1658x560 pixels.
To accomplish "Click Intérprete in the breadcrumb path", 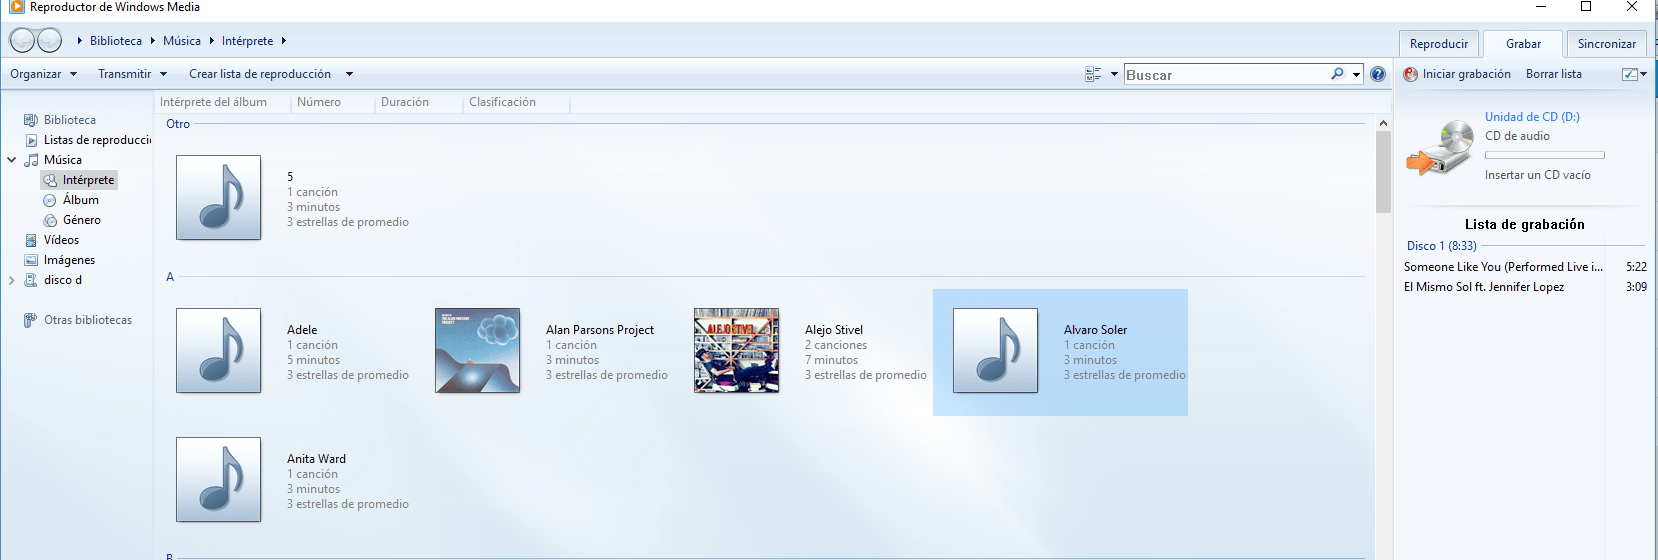I will click(247, 41).
